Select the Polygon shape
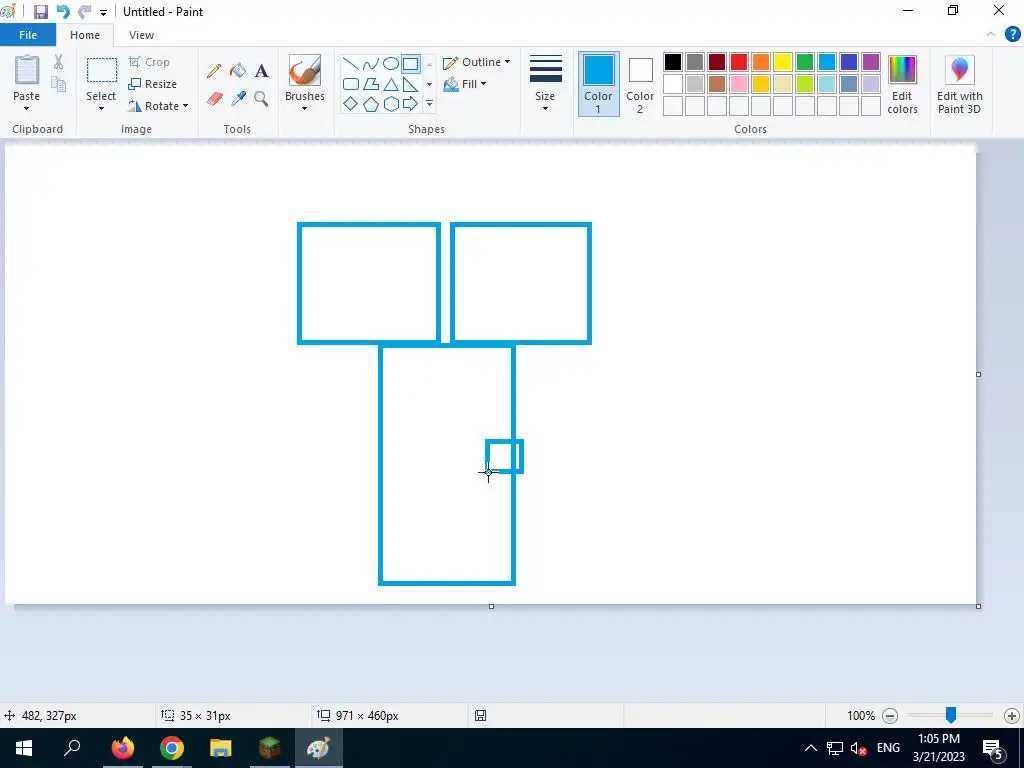 [x=371, y=84]
